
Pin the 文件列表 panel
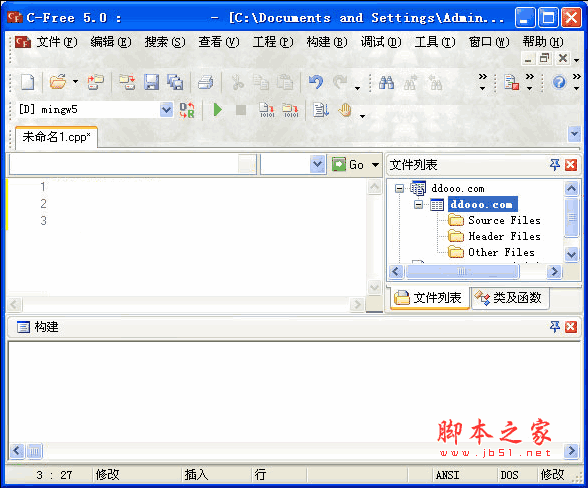[x=555, y=165]
